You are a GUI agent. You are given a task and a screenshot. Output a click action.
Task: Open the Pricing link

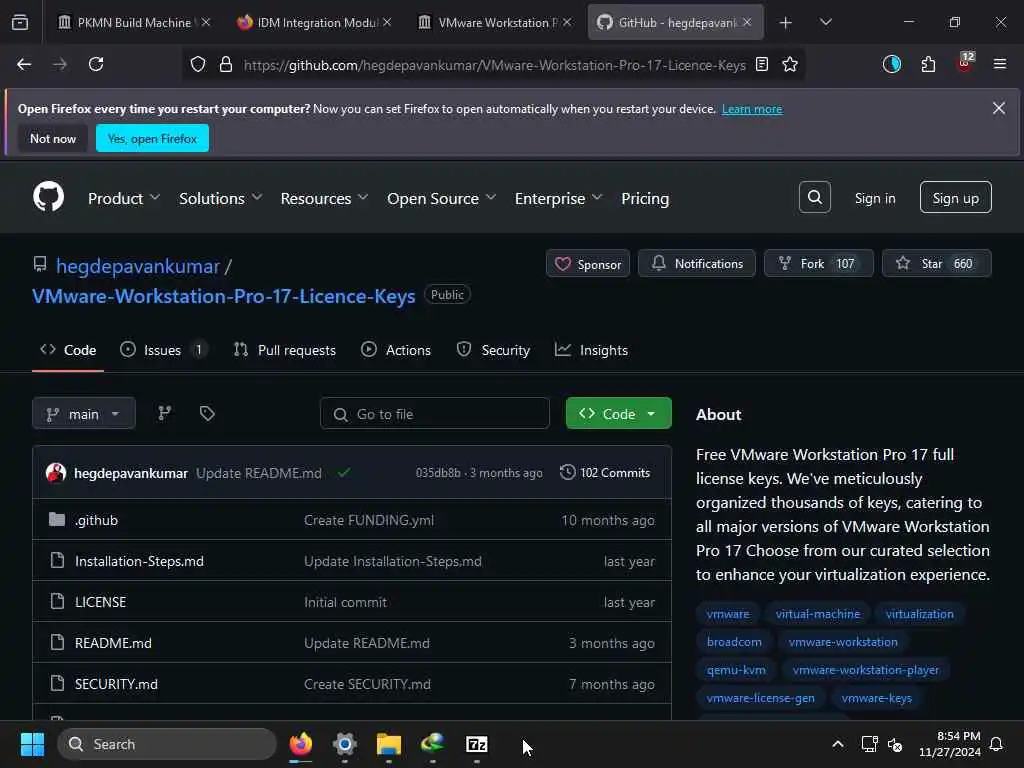click(645, 198)
